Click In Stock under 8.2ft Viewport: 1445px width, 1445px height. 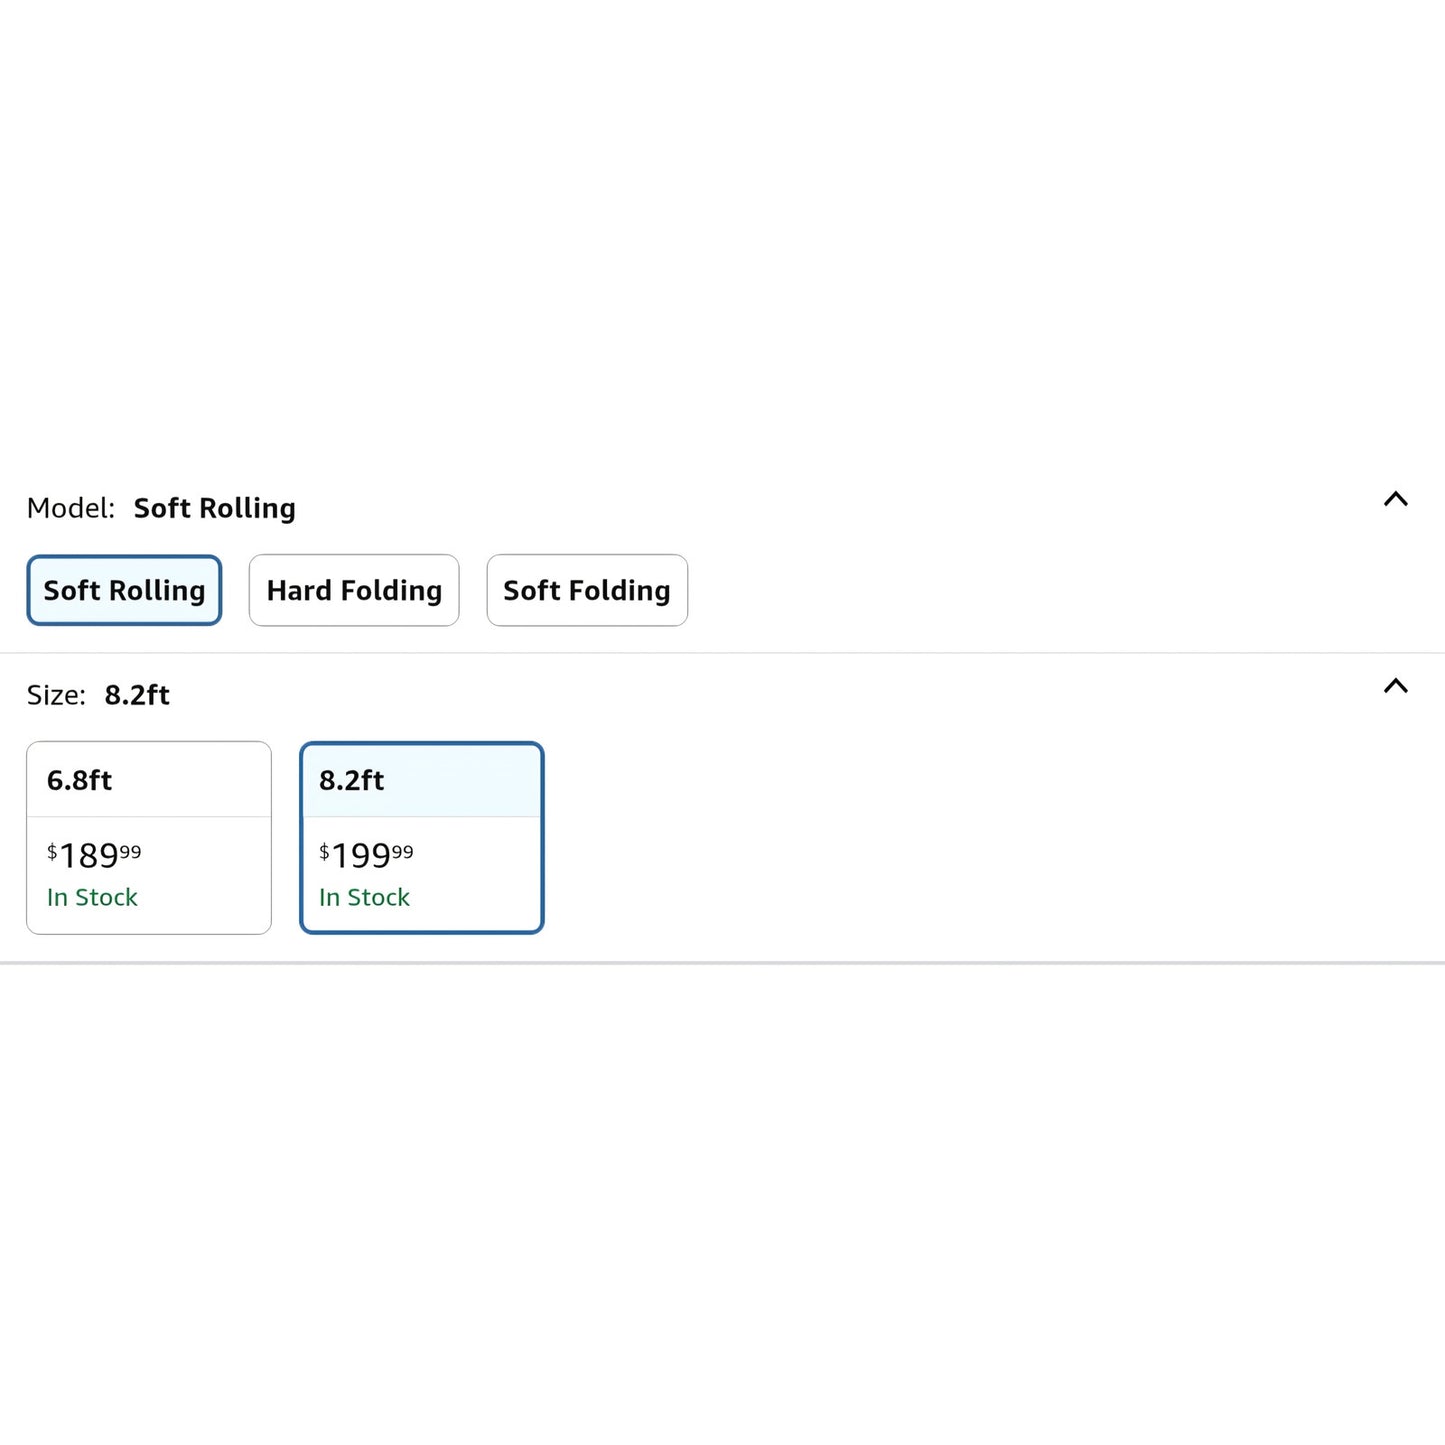[x=364, y=898]
